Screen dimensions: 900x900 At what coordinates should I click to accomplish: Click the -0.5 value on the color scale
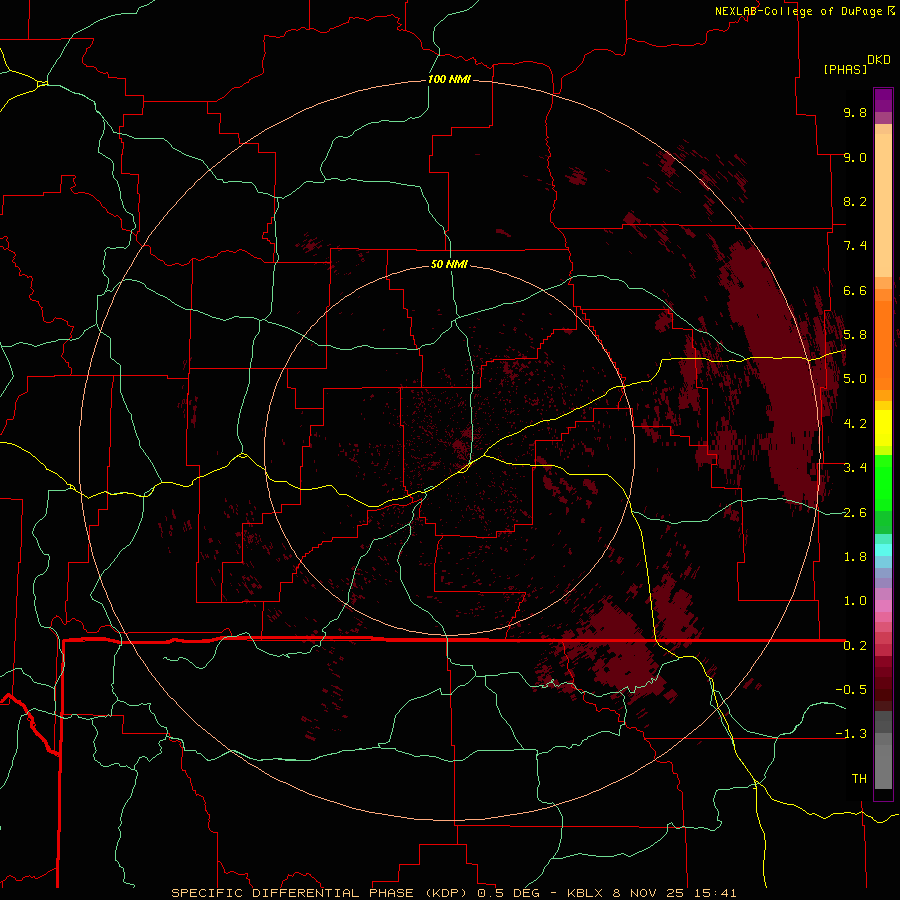coord(851,690)
